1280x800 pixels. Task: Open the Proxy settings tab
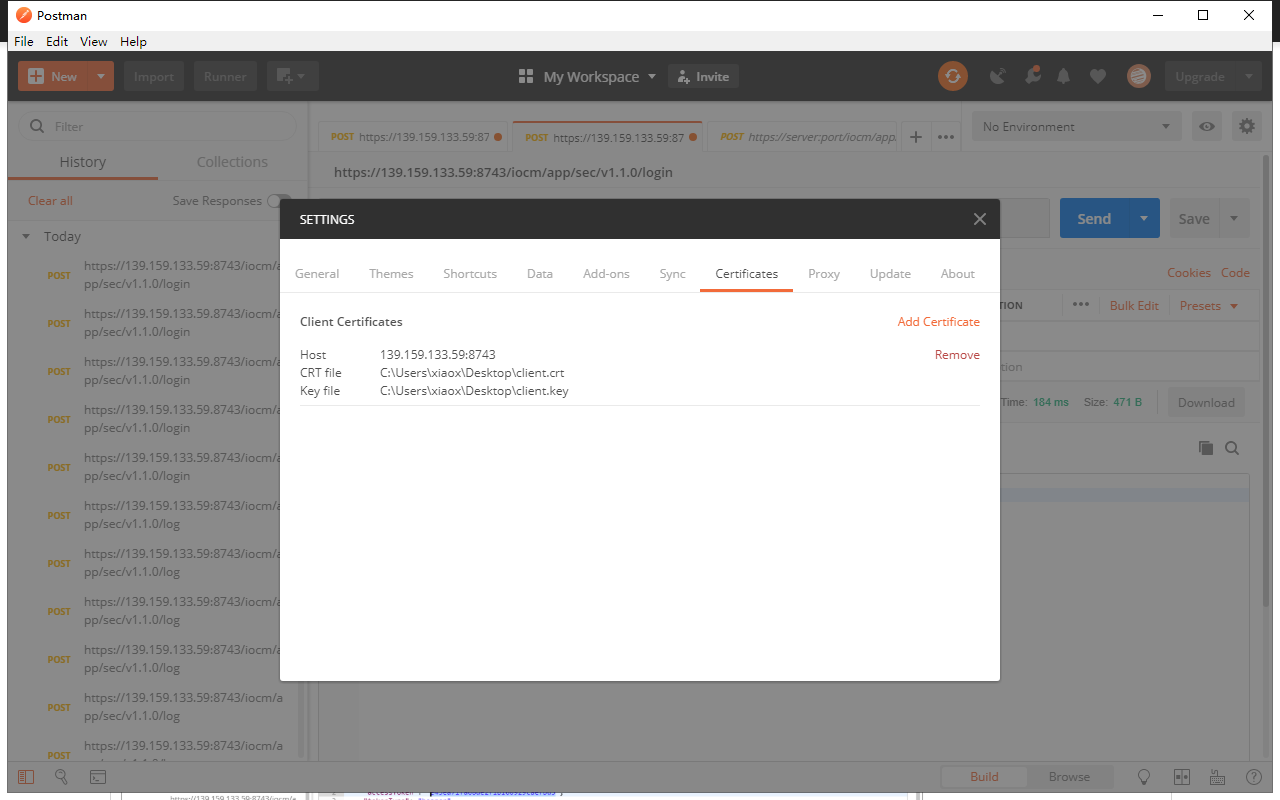click(x=824, y=274)
